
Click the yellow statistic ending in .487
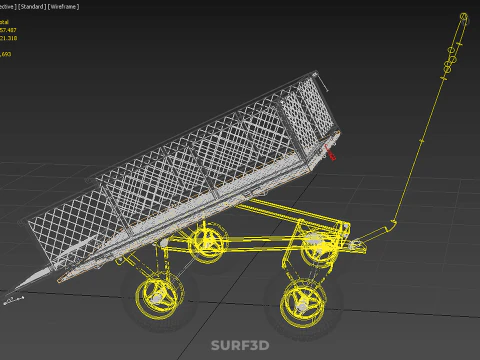coord(8,30)
